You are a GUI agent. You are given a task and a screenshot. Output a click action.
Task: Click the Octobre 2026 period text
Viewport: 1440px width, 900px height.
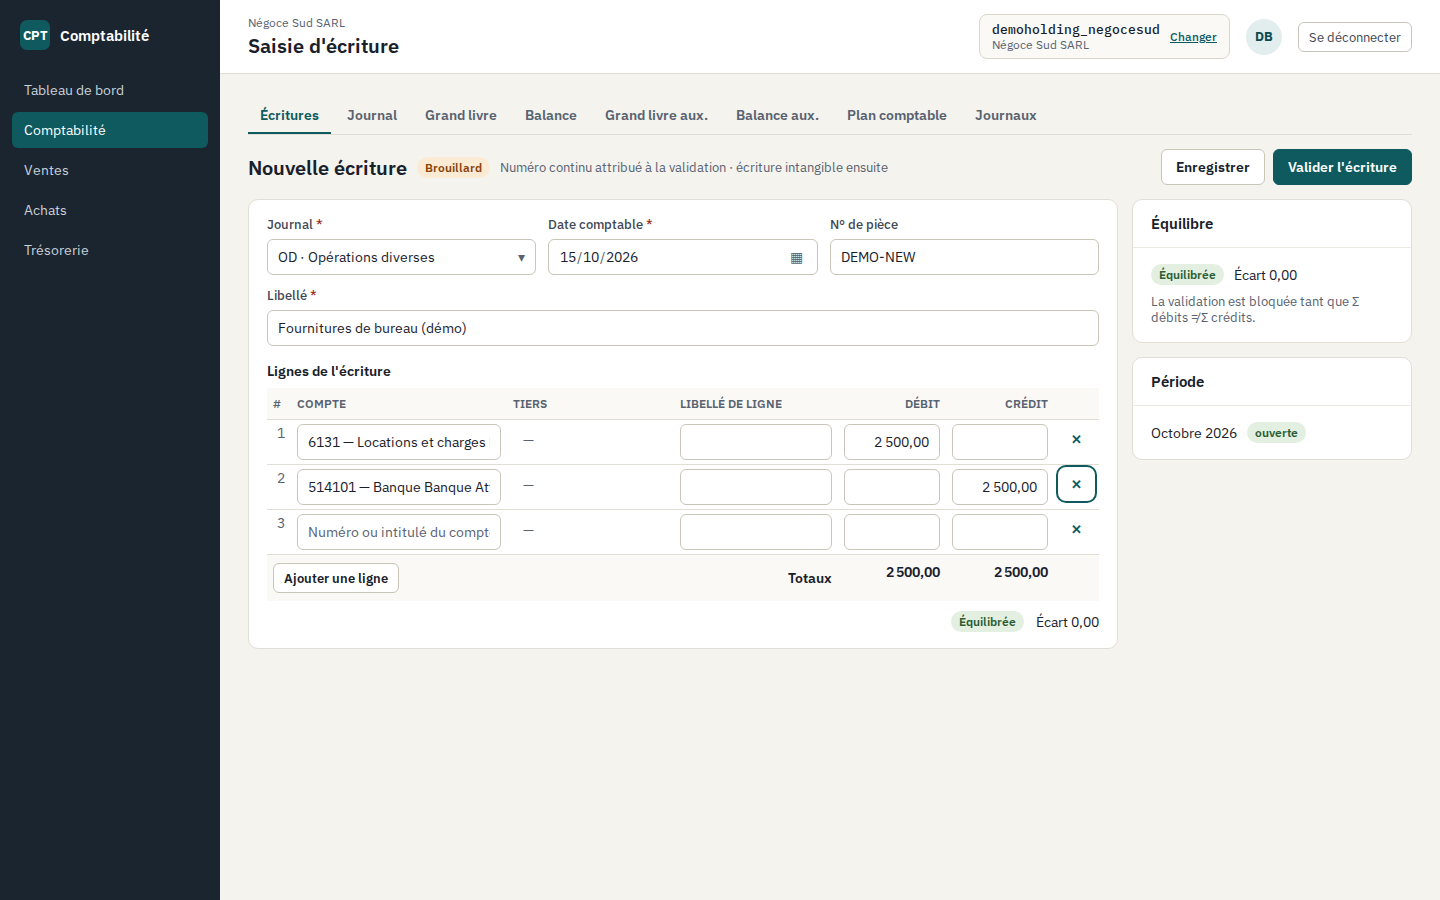1194,433
